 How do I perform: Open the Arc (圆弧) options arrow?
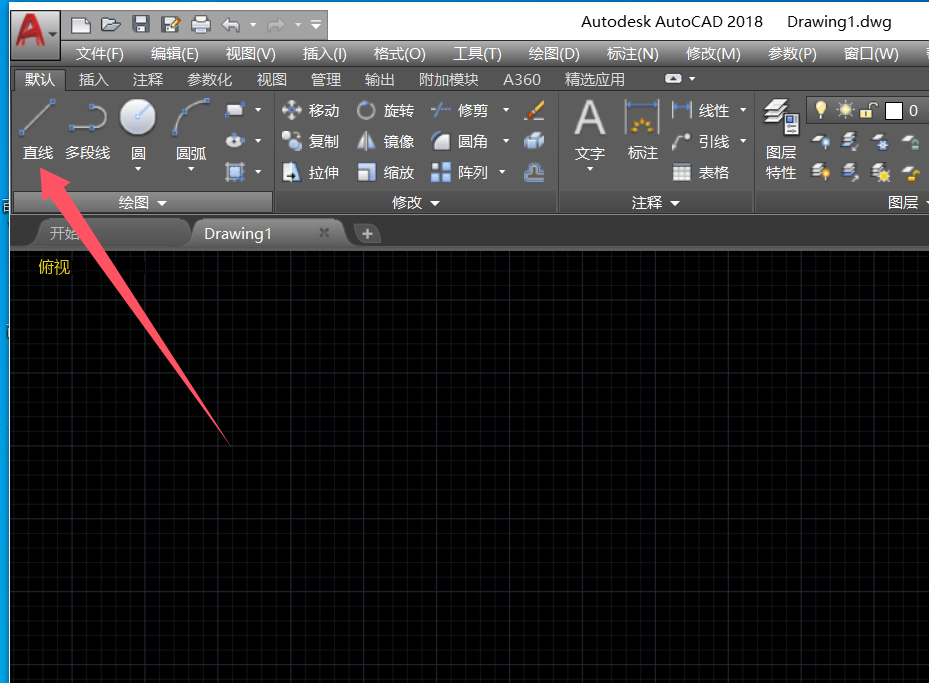[x=191, y=169]
